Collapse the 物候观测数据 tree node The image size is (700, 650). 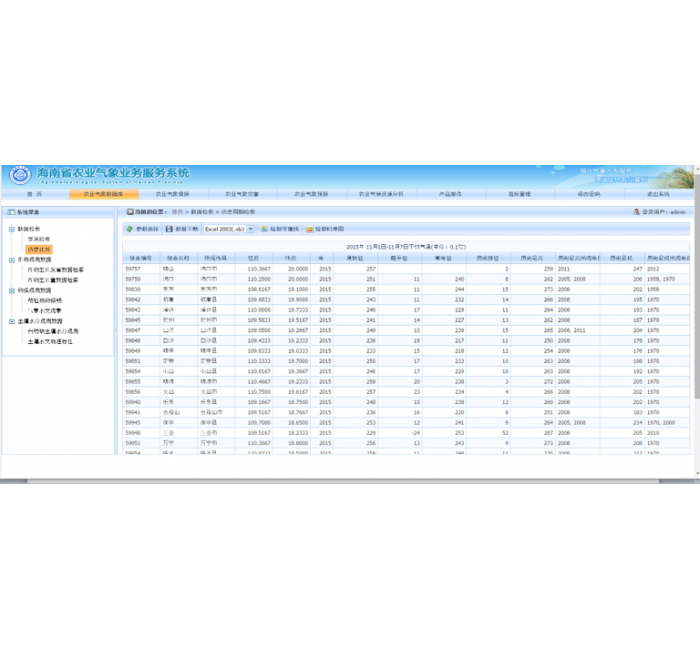pos(11,290)
